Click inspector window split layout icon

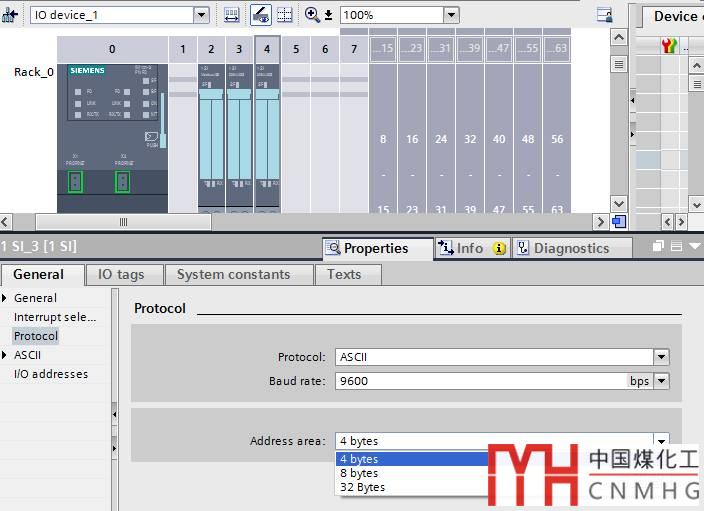pos(677,246)
